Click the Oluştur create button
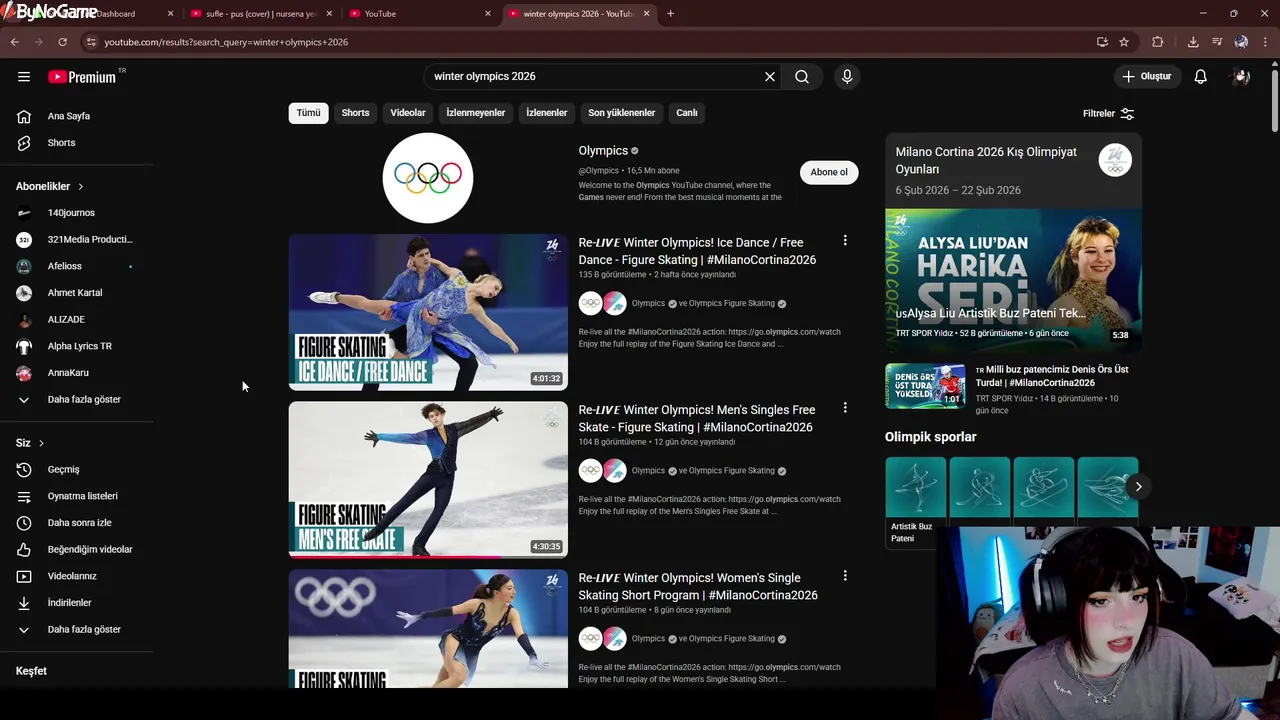 (x=1146, y=76)
